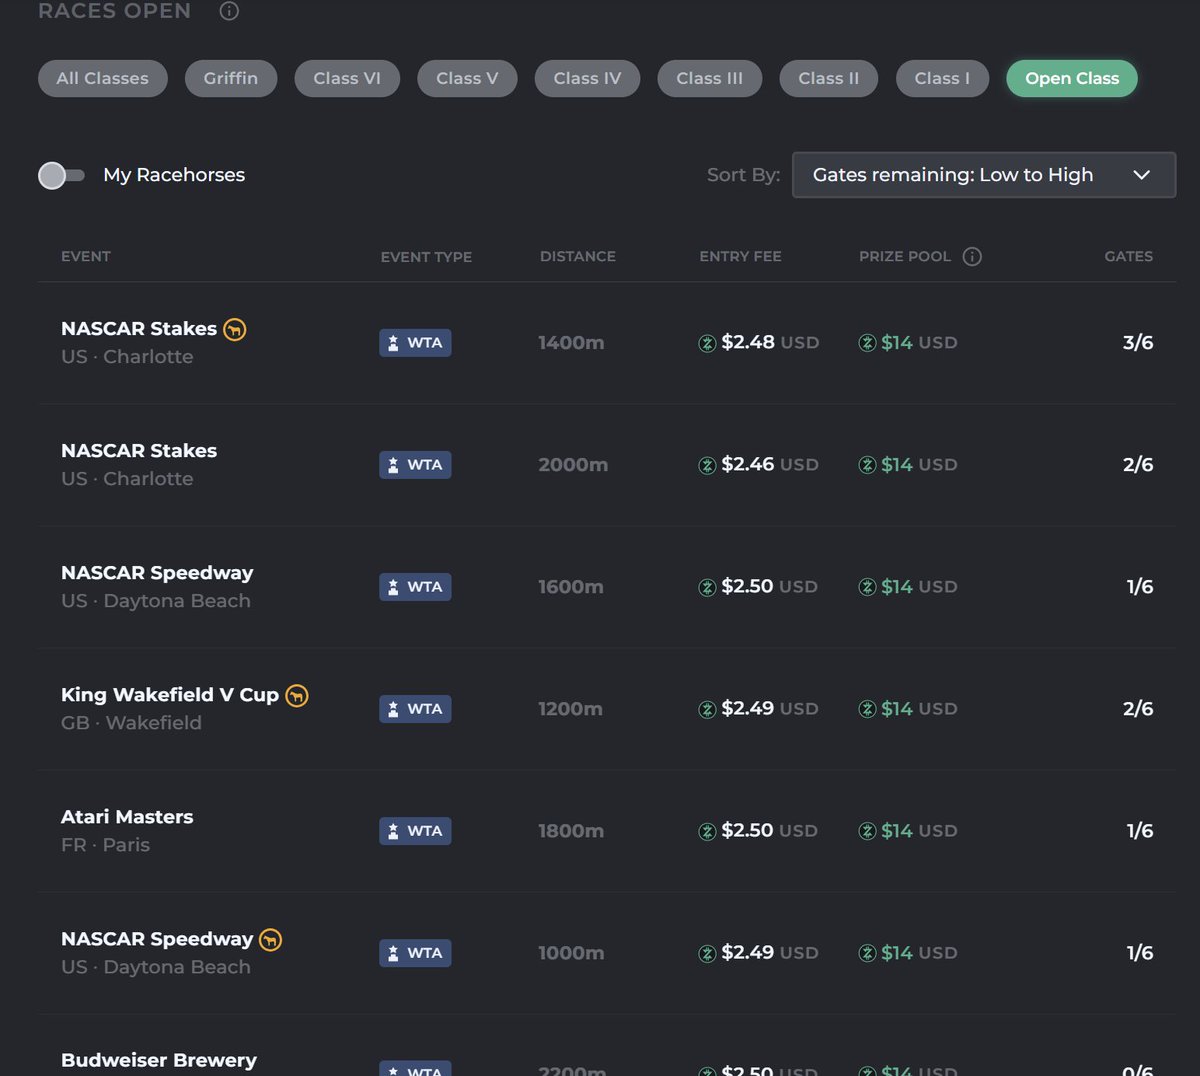The width and height of the screenshot is (1200, 1076).
Task: Click the Event column header
Action: pos(86,257)
